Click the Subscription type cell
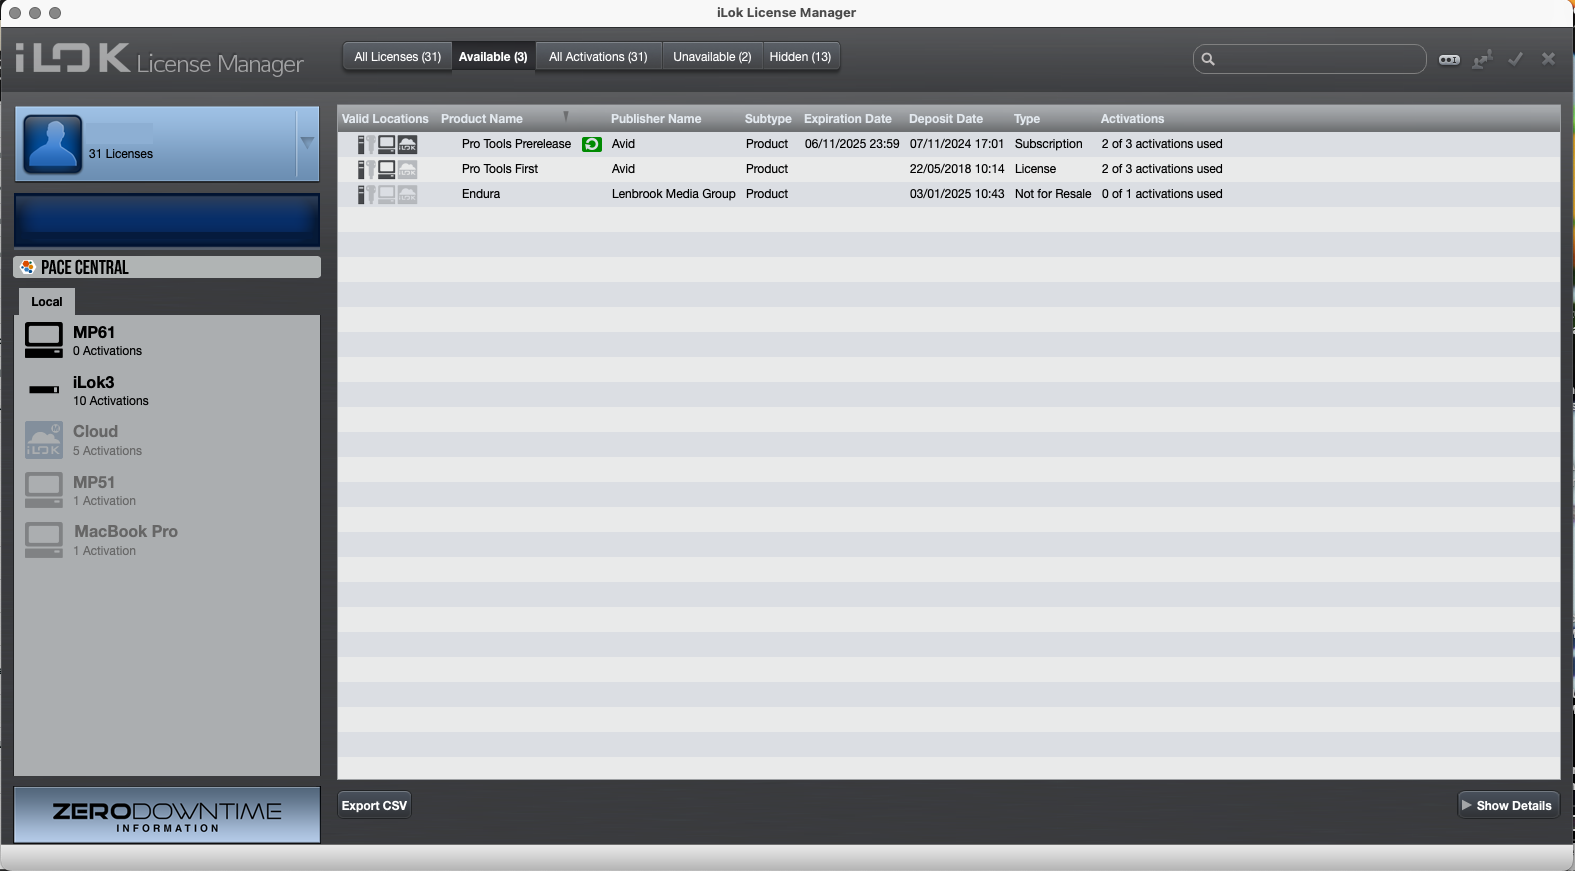 pyautogui.click(x=1049, y=144)
